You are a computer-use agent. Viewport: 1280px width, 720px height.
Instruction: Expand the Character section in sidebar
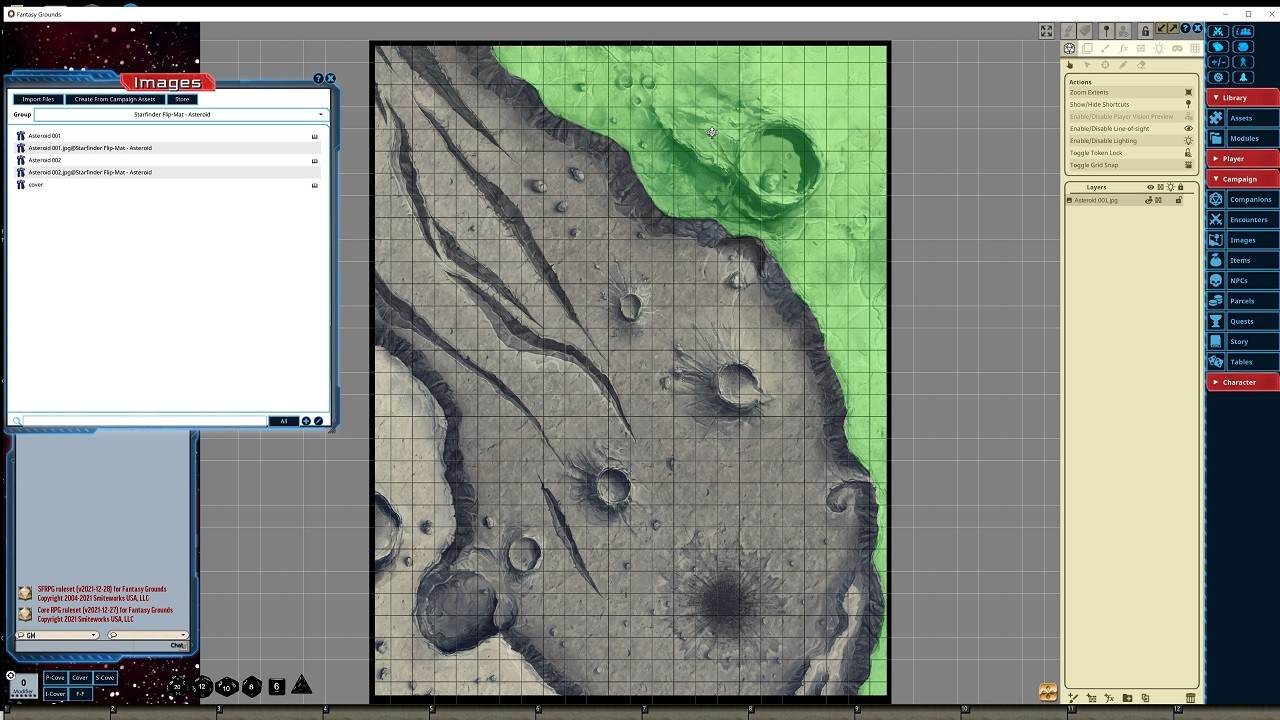(1241, 382)
